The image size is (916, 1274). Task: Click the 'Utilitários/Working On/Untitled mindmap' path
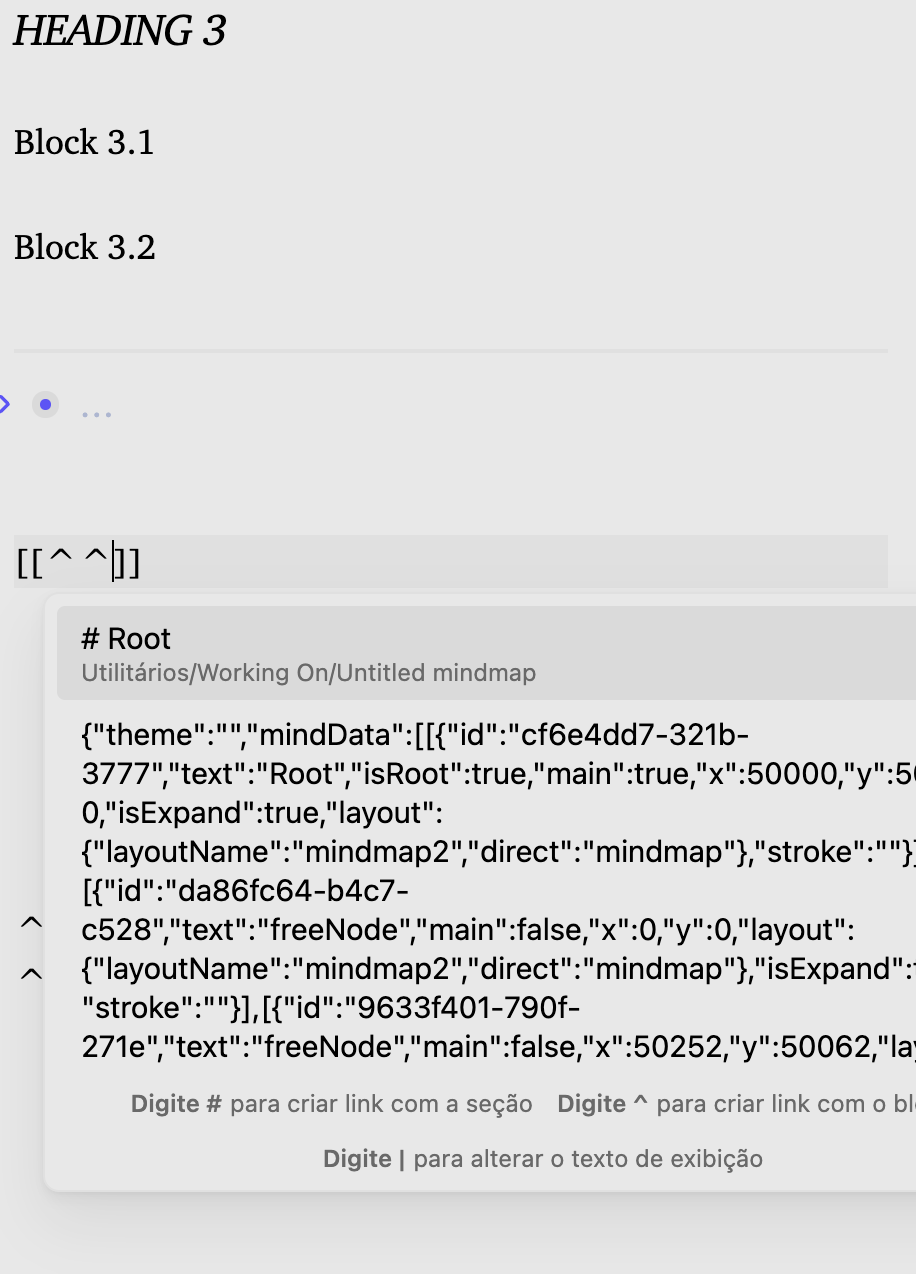[308, 673]
